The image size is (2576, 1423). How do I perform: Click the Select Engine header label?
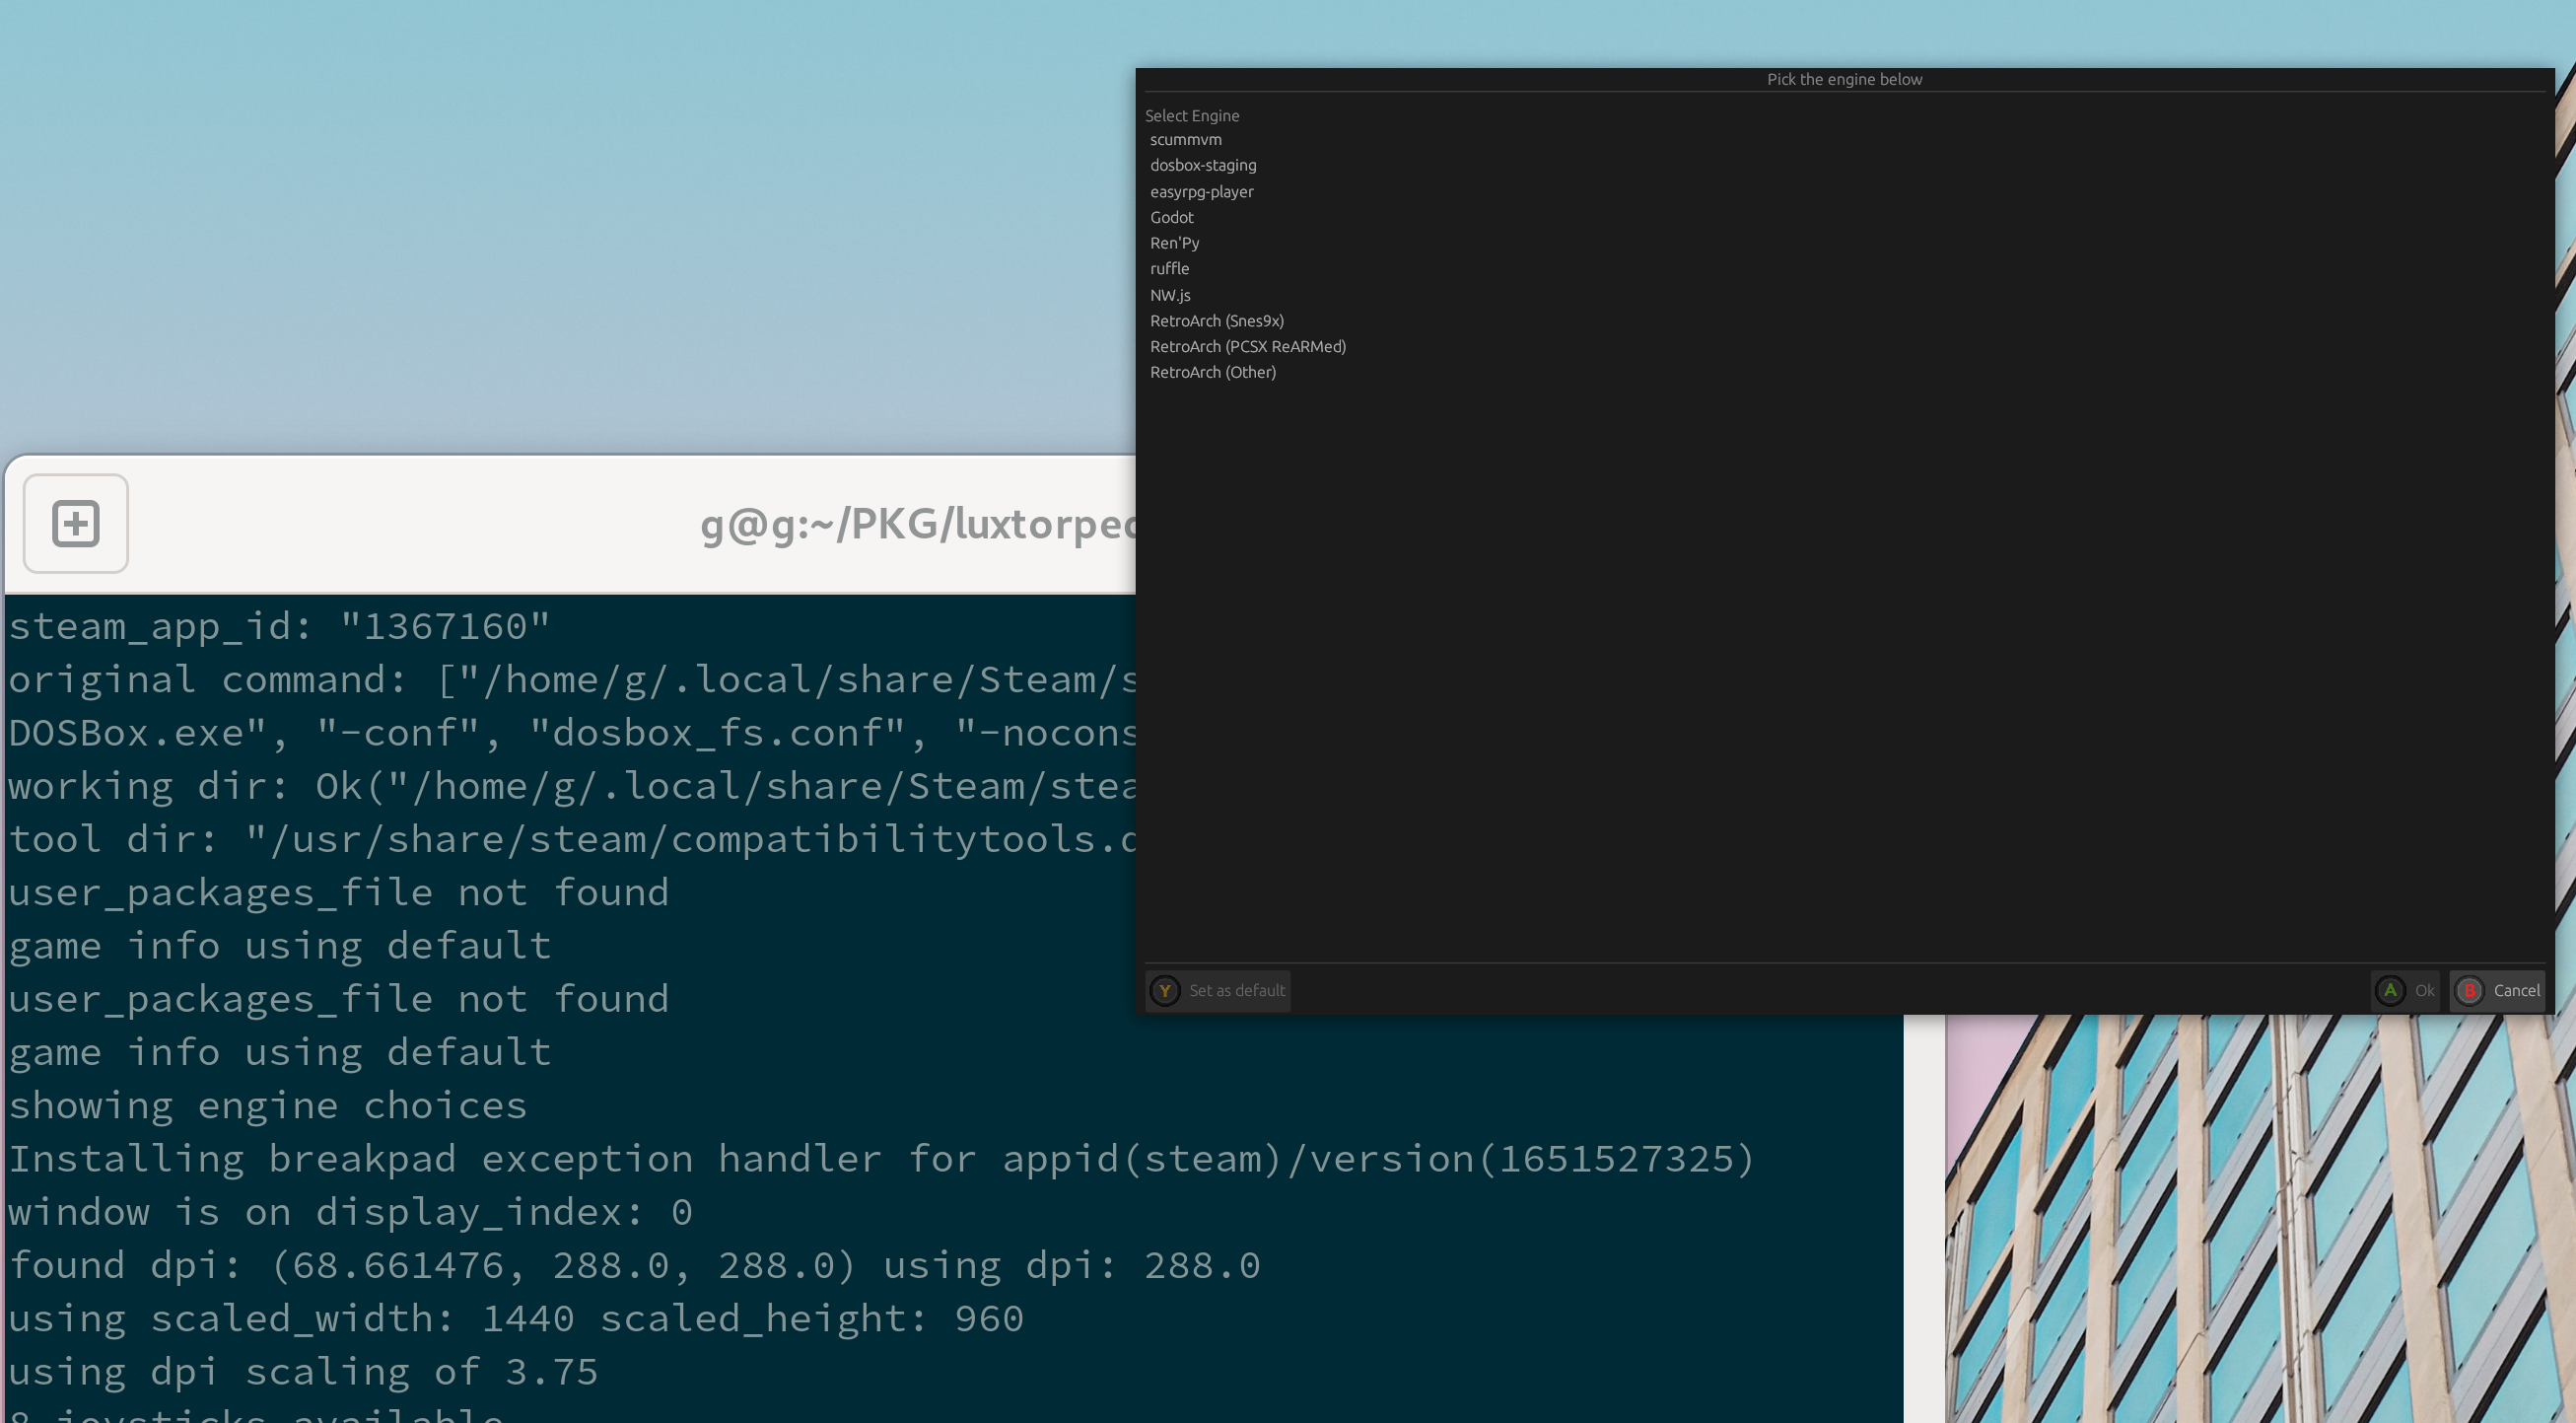point(1192,115)
